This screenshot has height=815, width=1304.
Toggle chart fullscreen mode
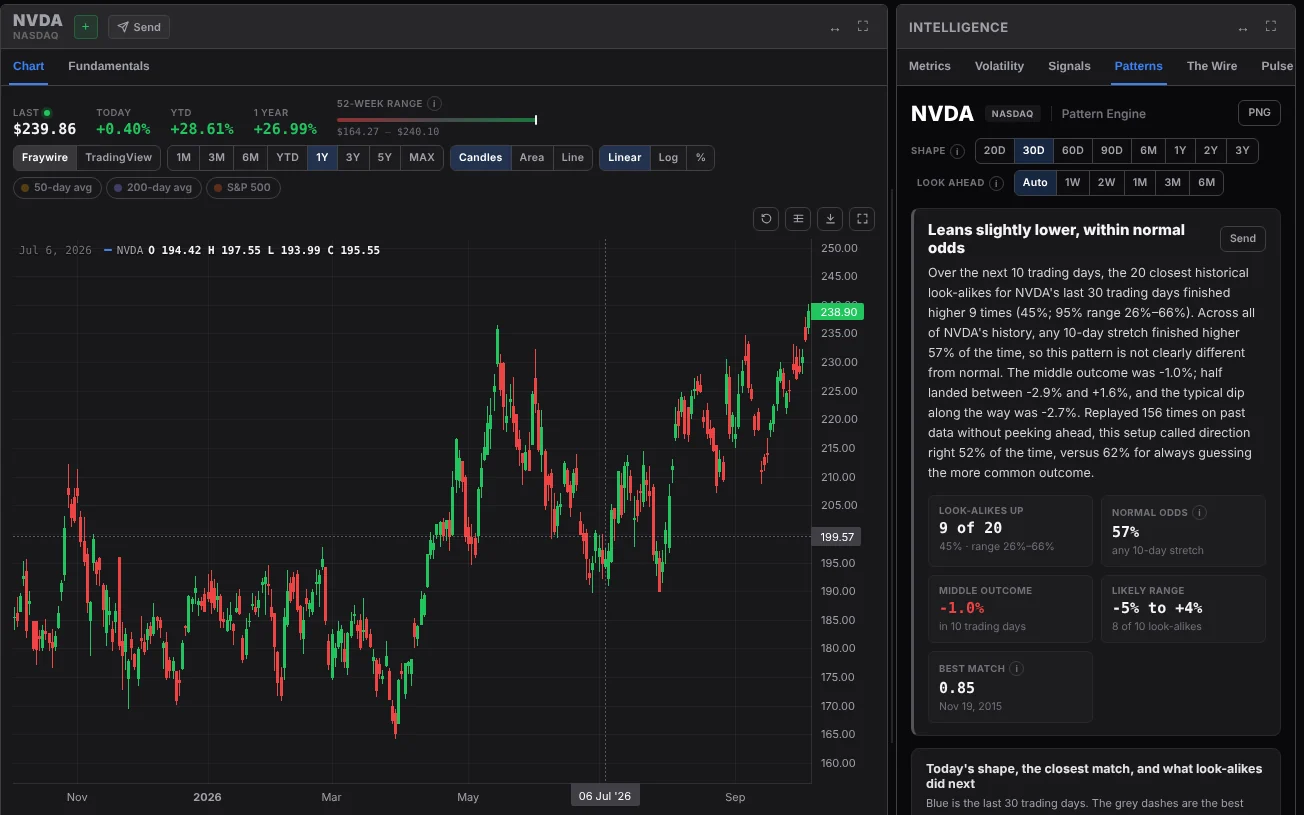[x=862, y=219]
